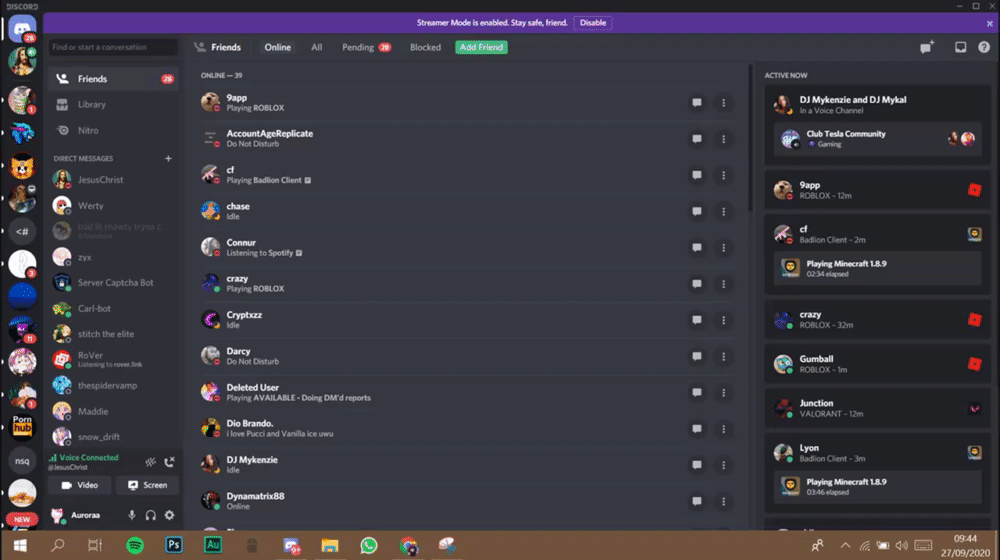Disable Streamer Mode

click(592, 22)
